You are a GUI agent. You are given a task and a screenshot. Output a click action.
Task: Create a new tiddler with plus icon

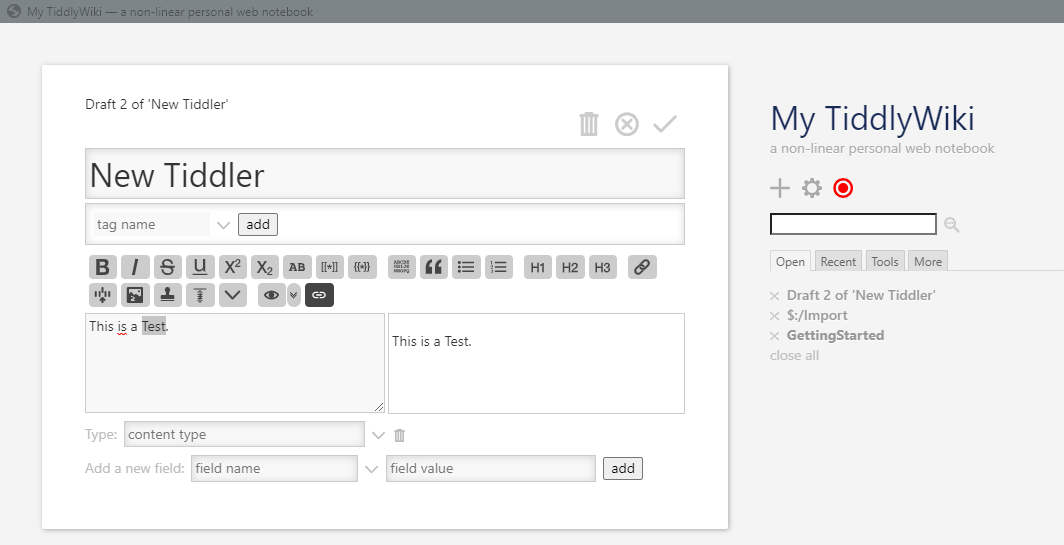780,188
